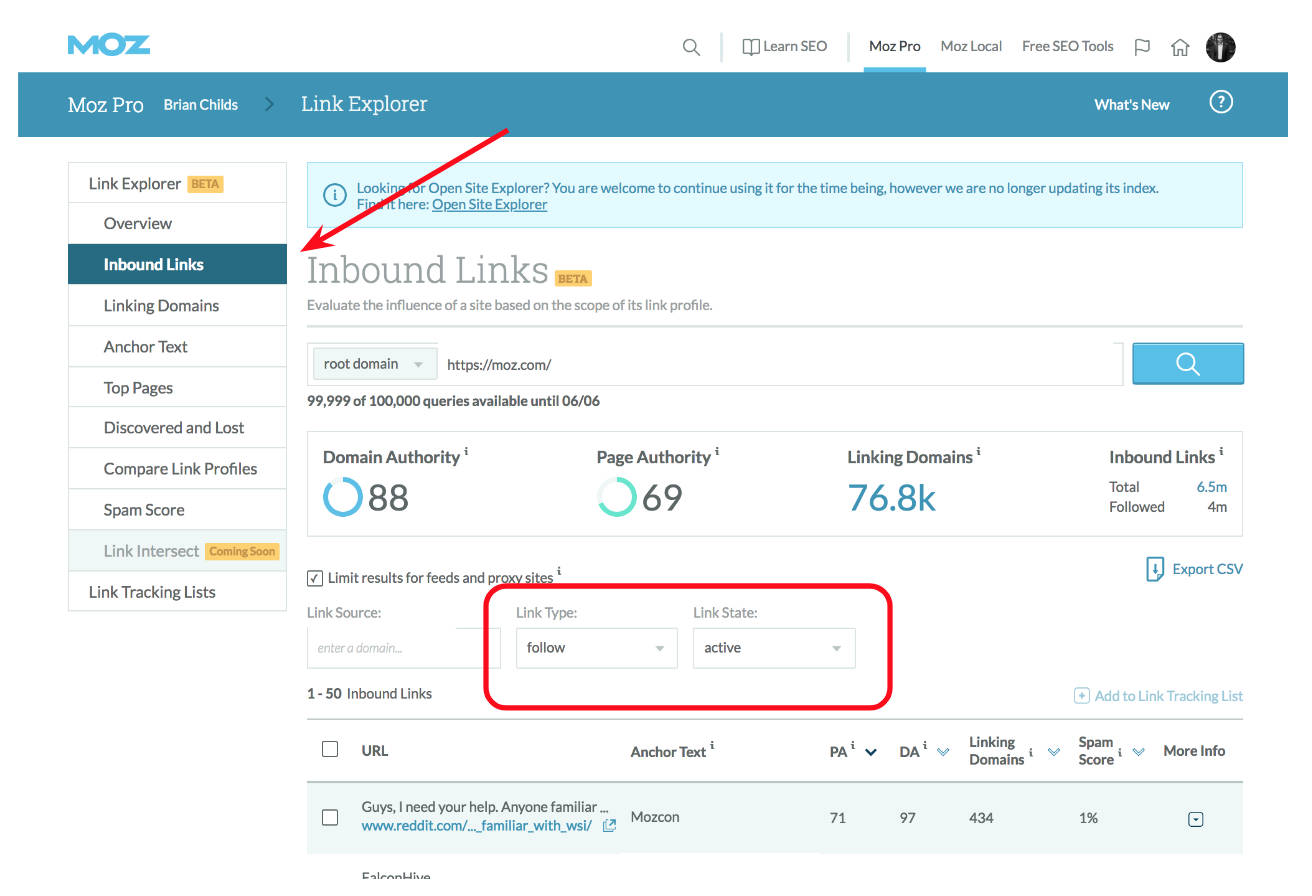The image size is (1312, 896).
Task: Open the search magnifier in top navigation
Action: 691,46
